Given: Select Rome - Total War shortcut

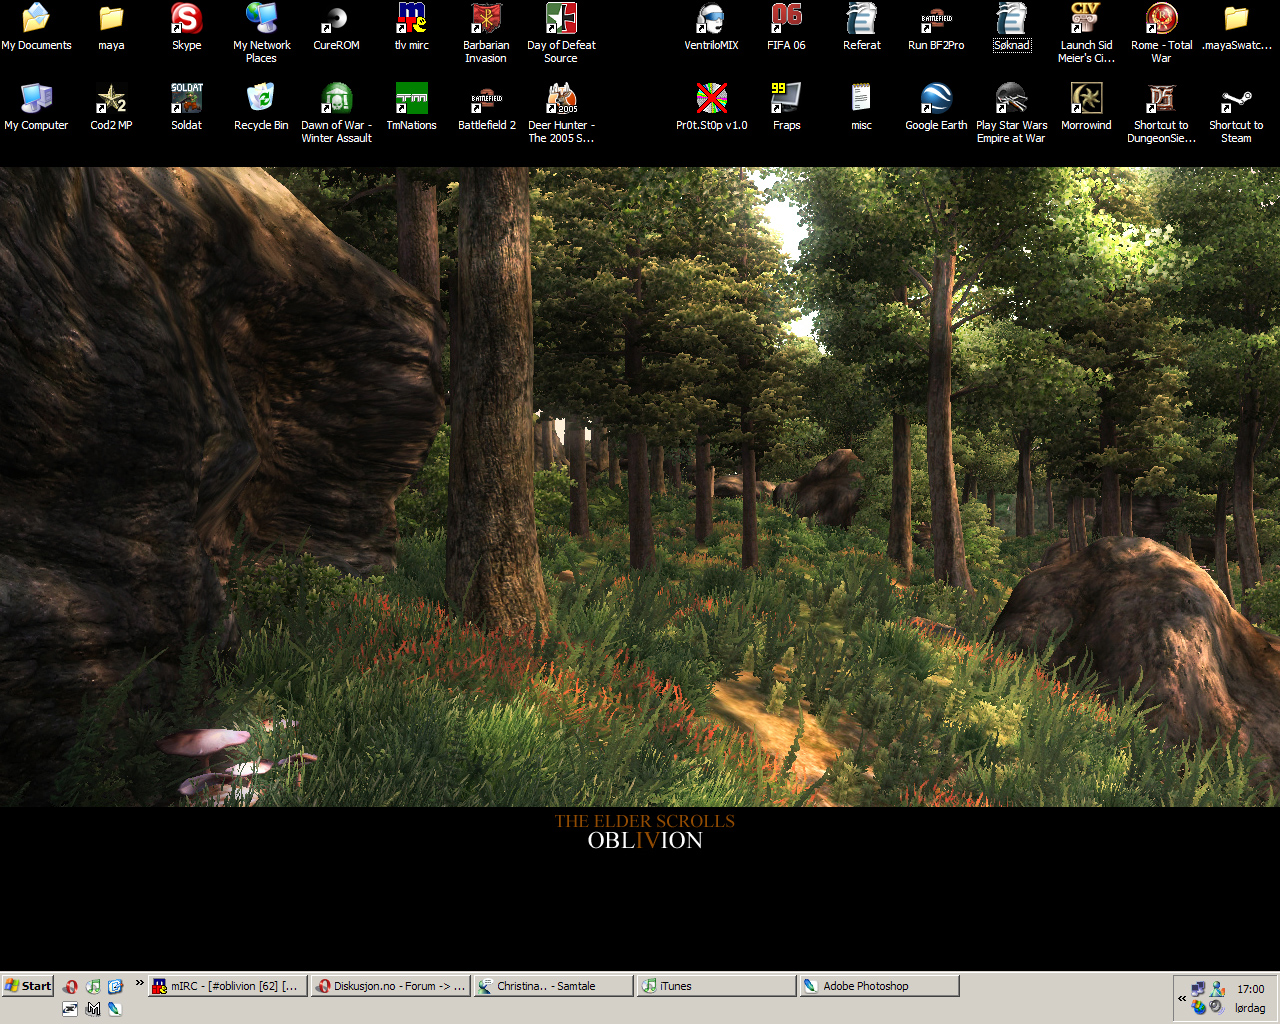Looking at the screenshot, I should [1161, 33].
